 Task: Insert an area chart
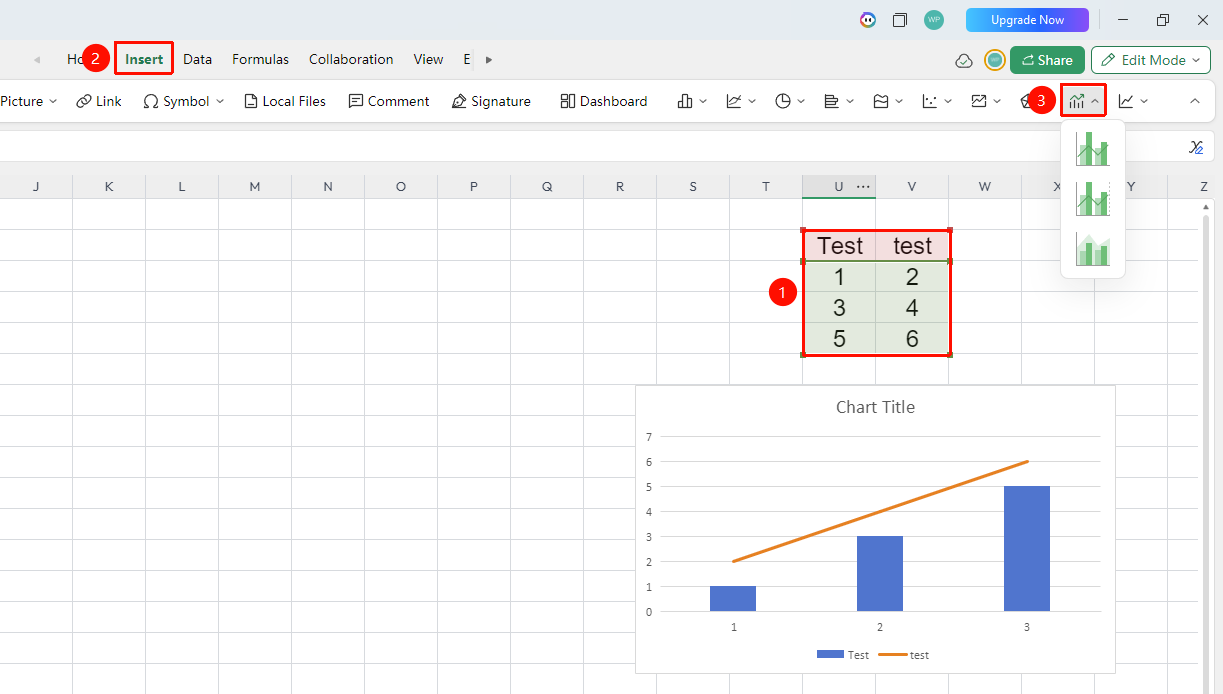881,101
